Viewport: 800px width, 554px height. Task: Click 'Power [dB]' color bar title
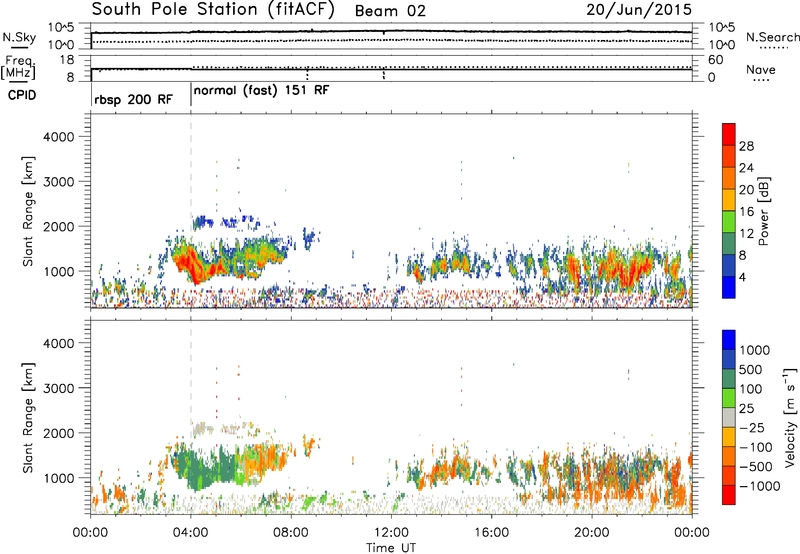pyautogui.click(x=763, y=211)
